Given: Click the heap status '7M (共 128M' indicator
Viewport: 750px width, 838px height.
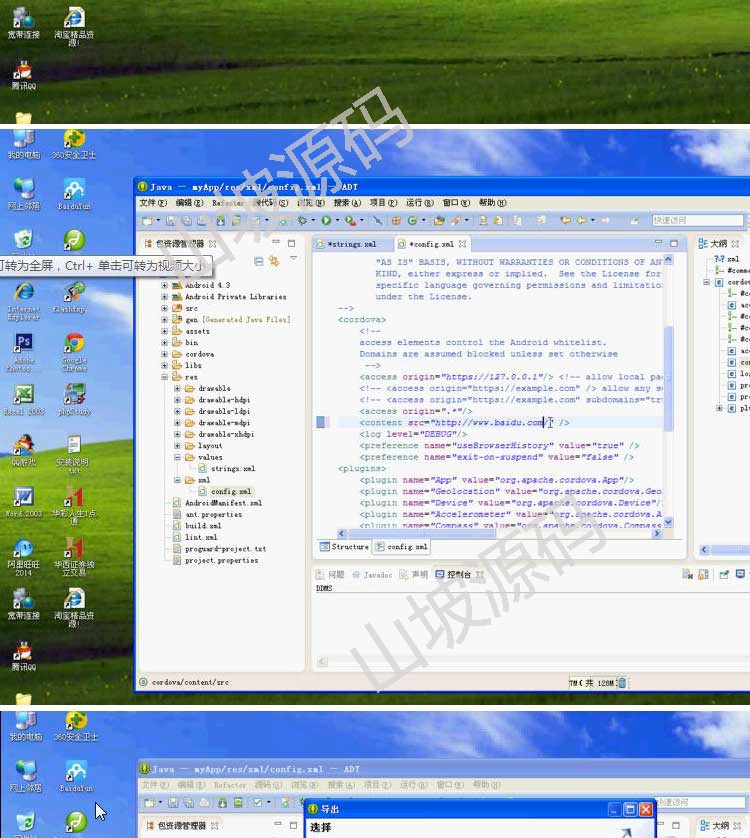Looking at the screenshot, I should 592,682.
